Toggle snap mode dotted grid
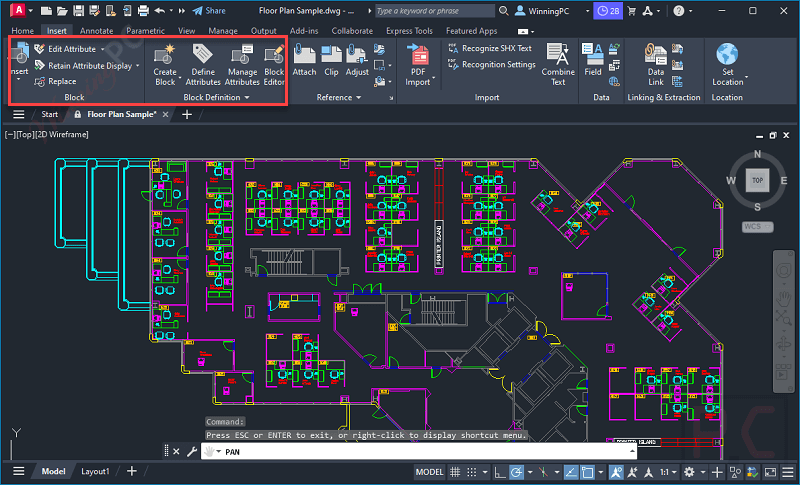This screenshot has width=800, height=485. tap(472, 472)
